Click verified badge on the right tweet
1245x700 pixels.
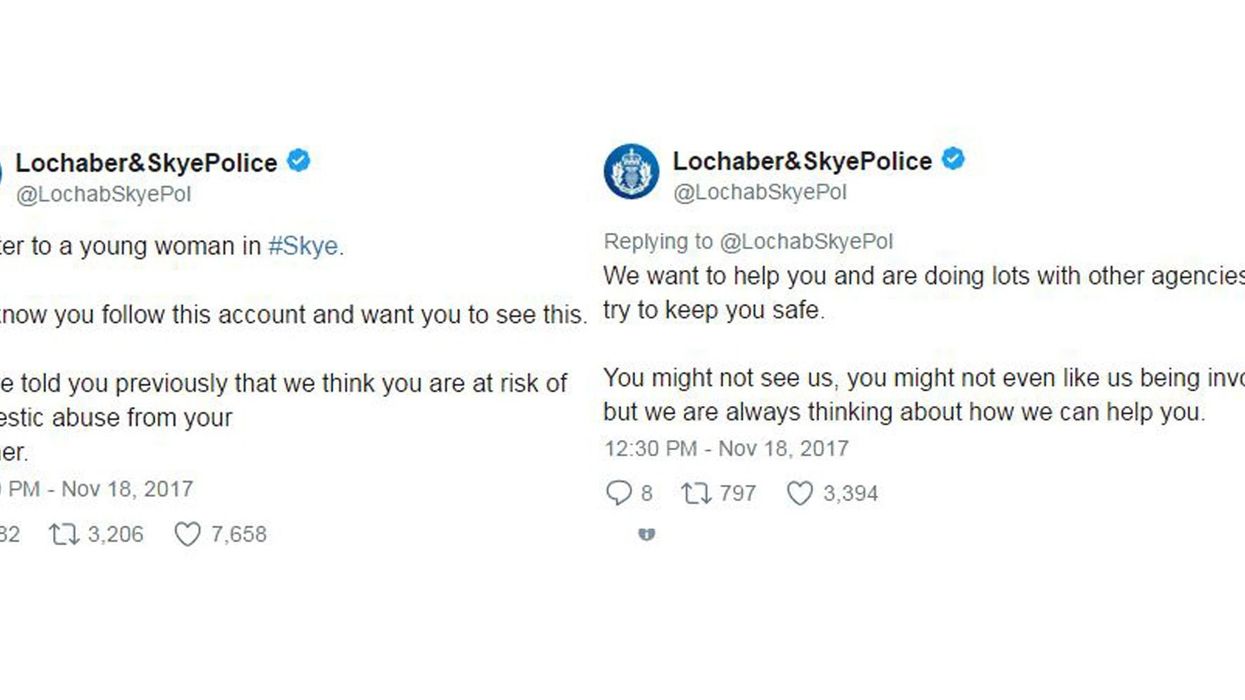[953, 159]
